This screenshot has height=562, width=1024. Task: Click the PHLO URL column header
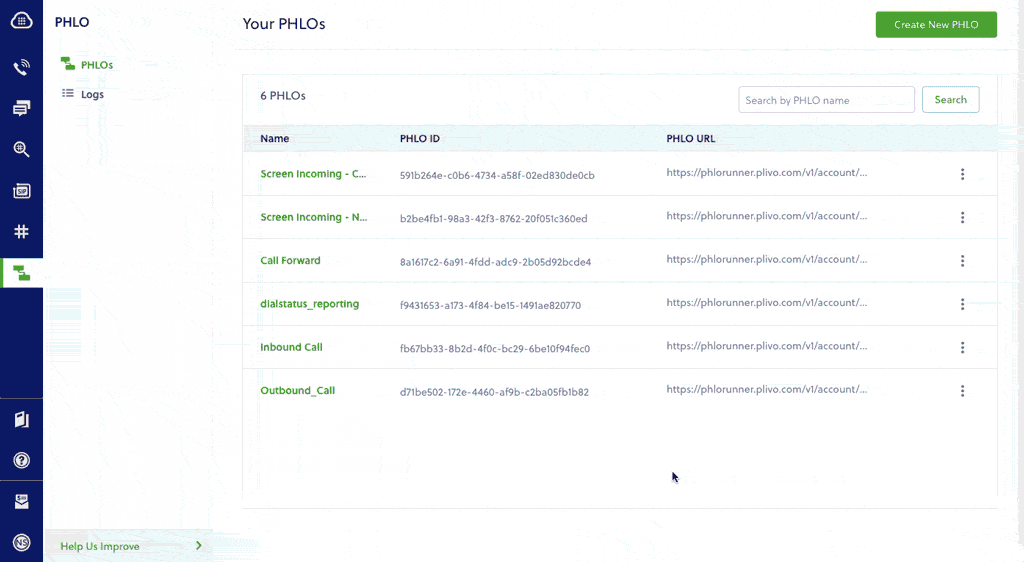pyautogui.click(x=690, y=138)
